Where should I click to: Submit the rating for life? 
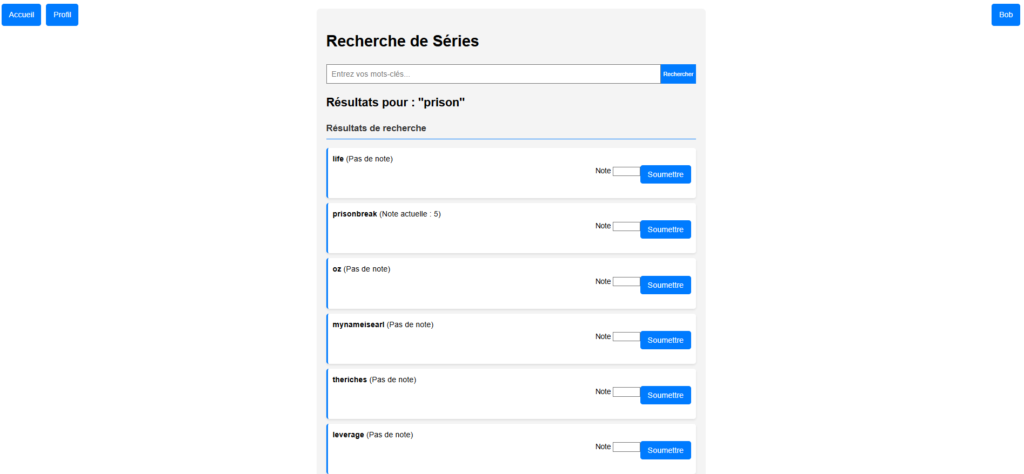coord(665,174)
